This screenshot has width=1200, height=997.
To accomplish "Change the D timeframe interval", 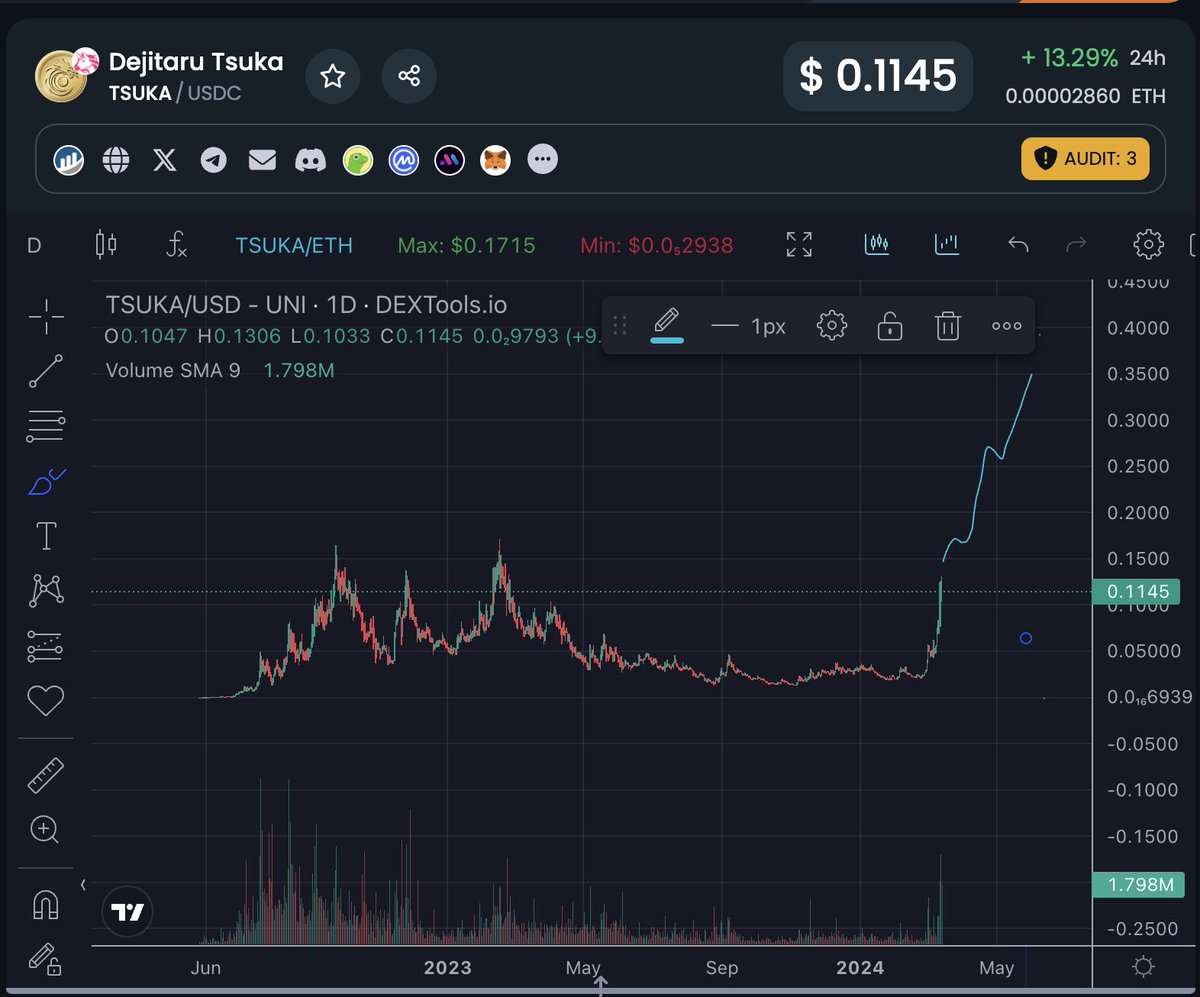I will click(34, 245).
